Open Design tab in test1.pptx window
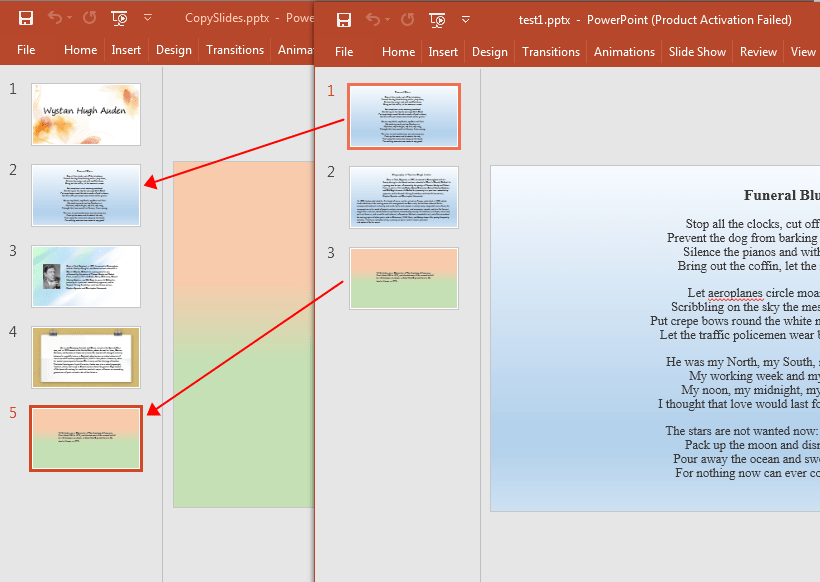This screenshot has width=820, height=582. (490, 52)
